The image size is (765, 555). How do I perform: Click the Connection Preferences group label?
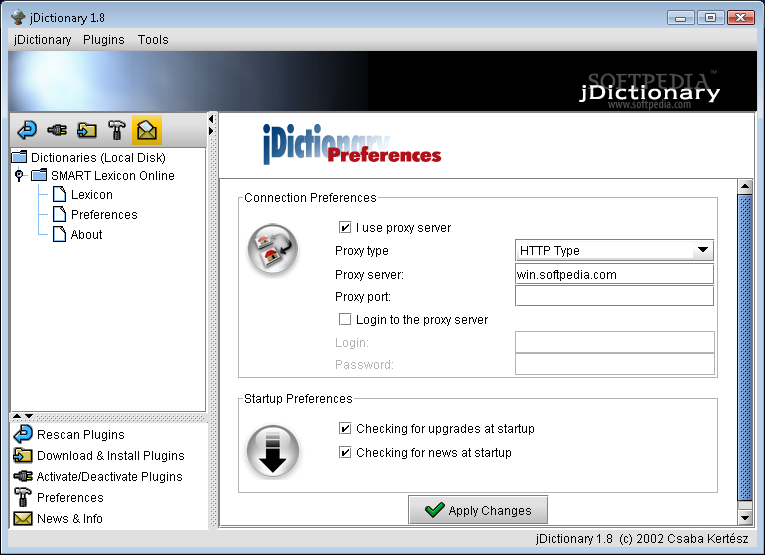point(310,198)
